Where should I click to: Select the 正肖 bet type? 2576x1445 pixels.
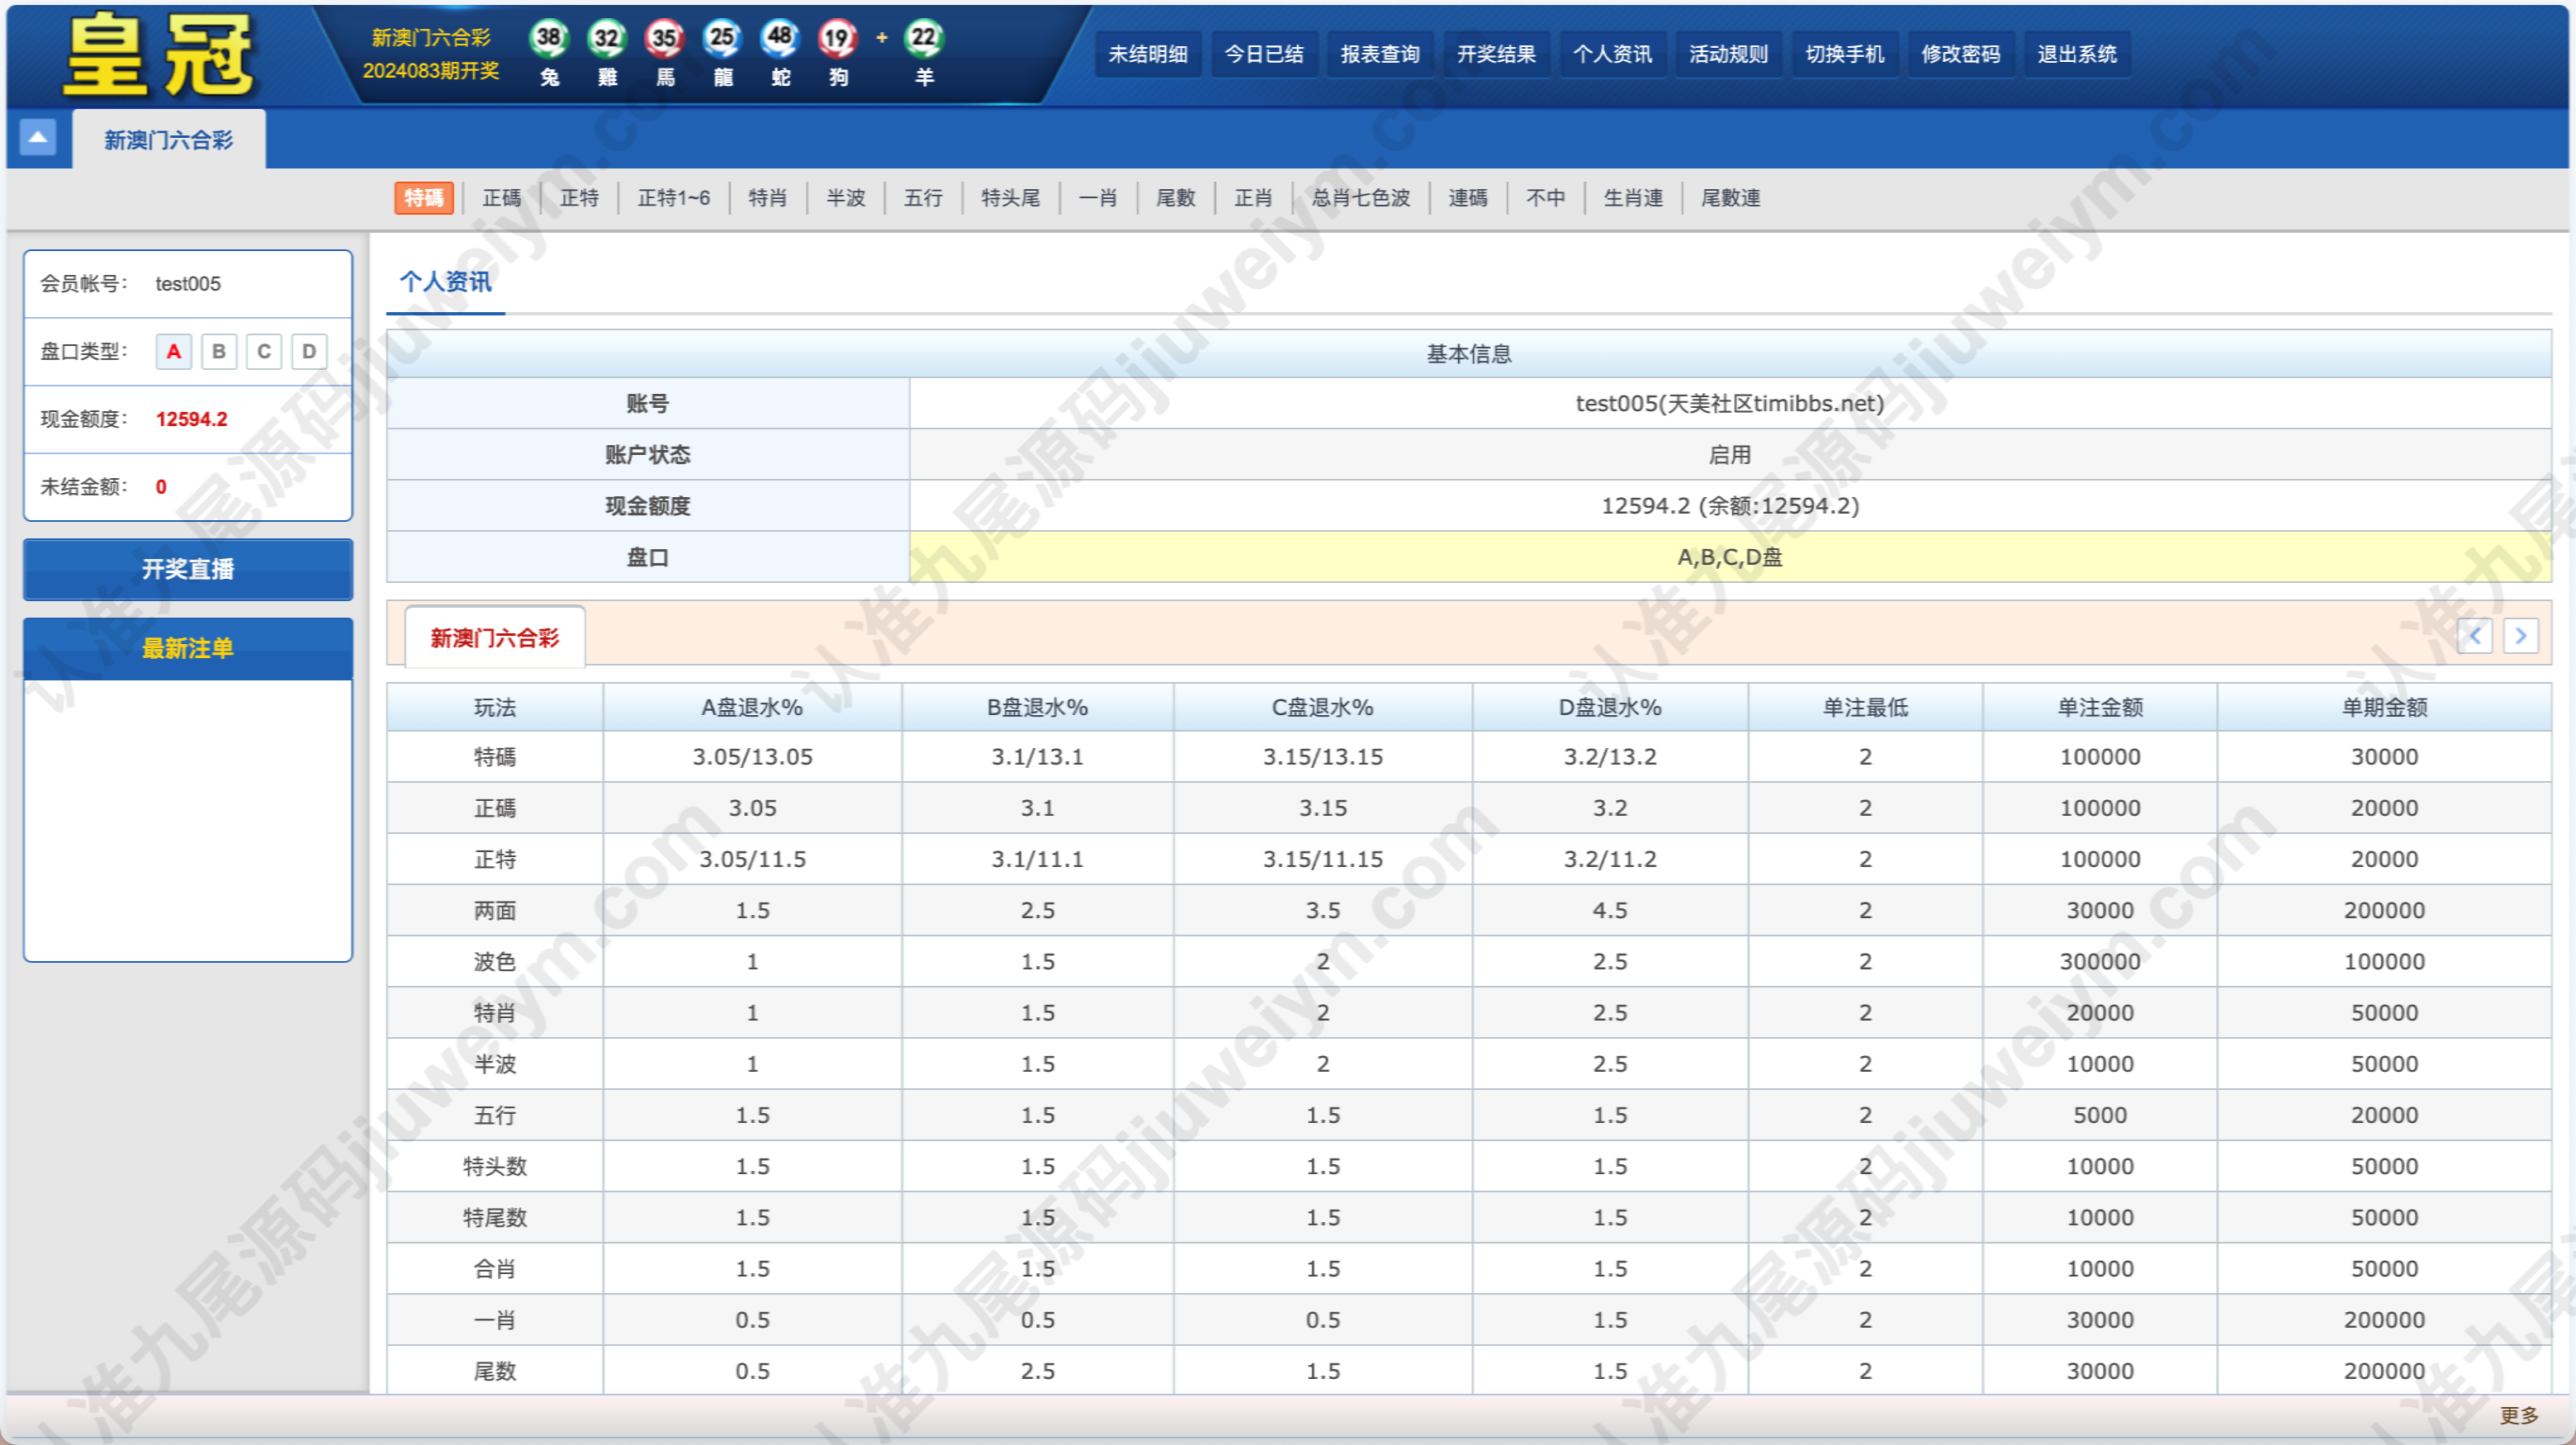1254,198
